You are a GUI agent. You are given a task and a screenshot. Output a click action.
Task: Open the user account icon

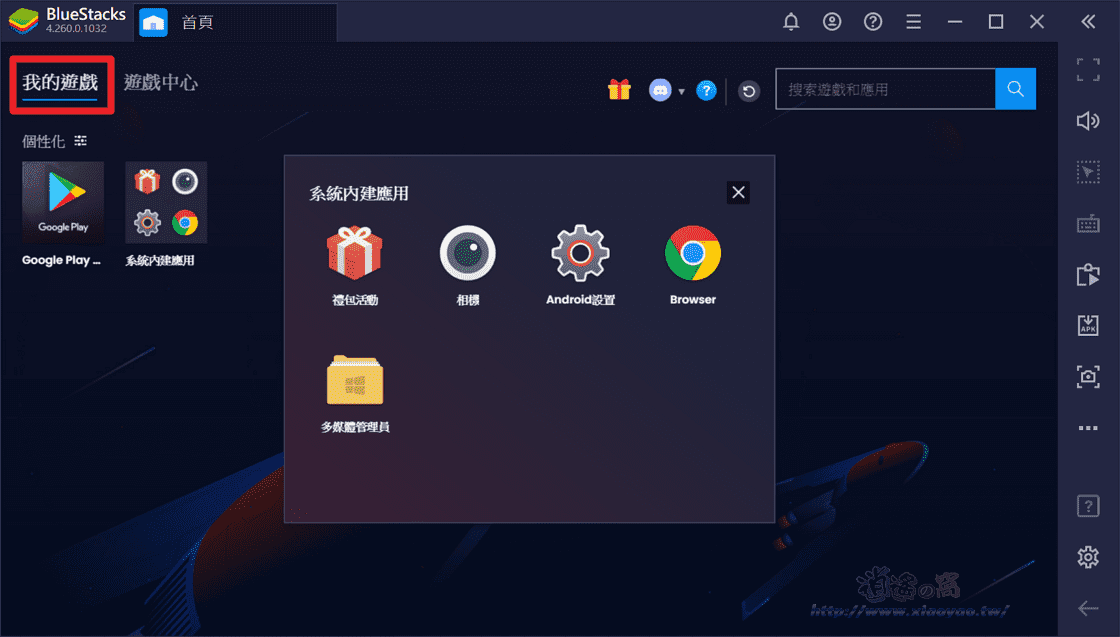831,21
